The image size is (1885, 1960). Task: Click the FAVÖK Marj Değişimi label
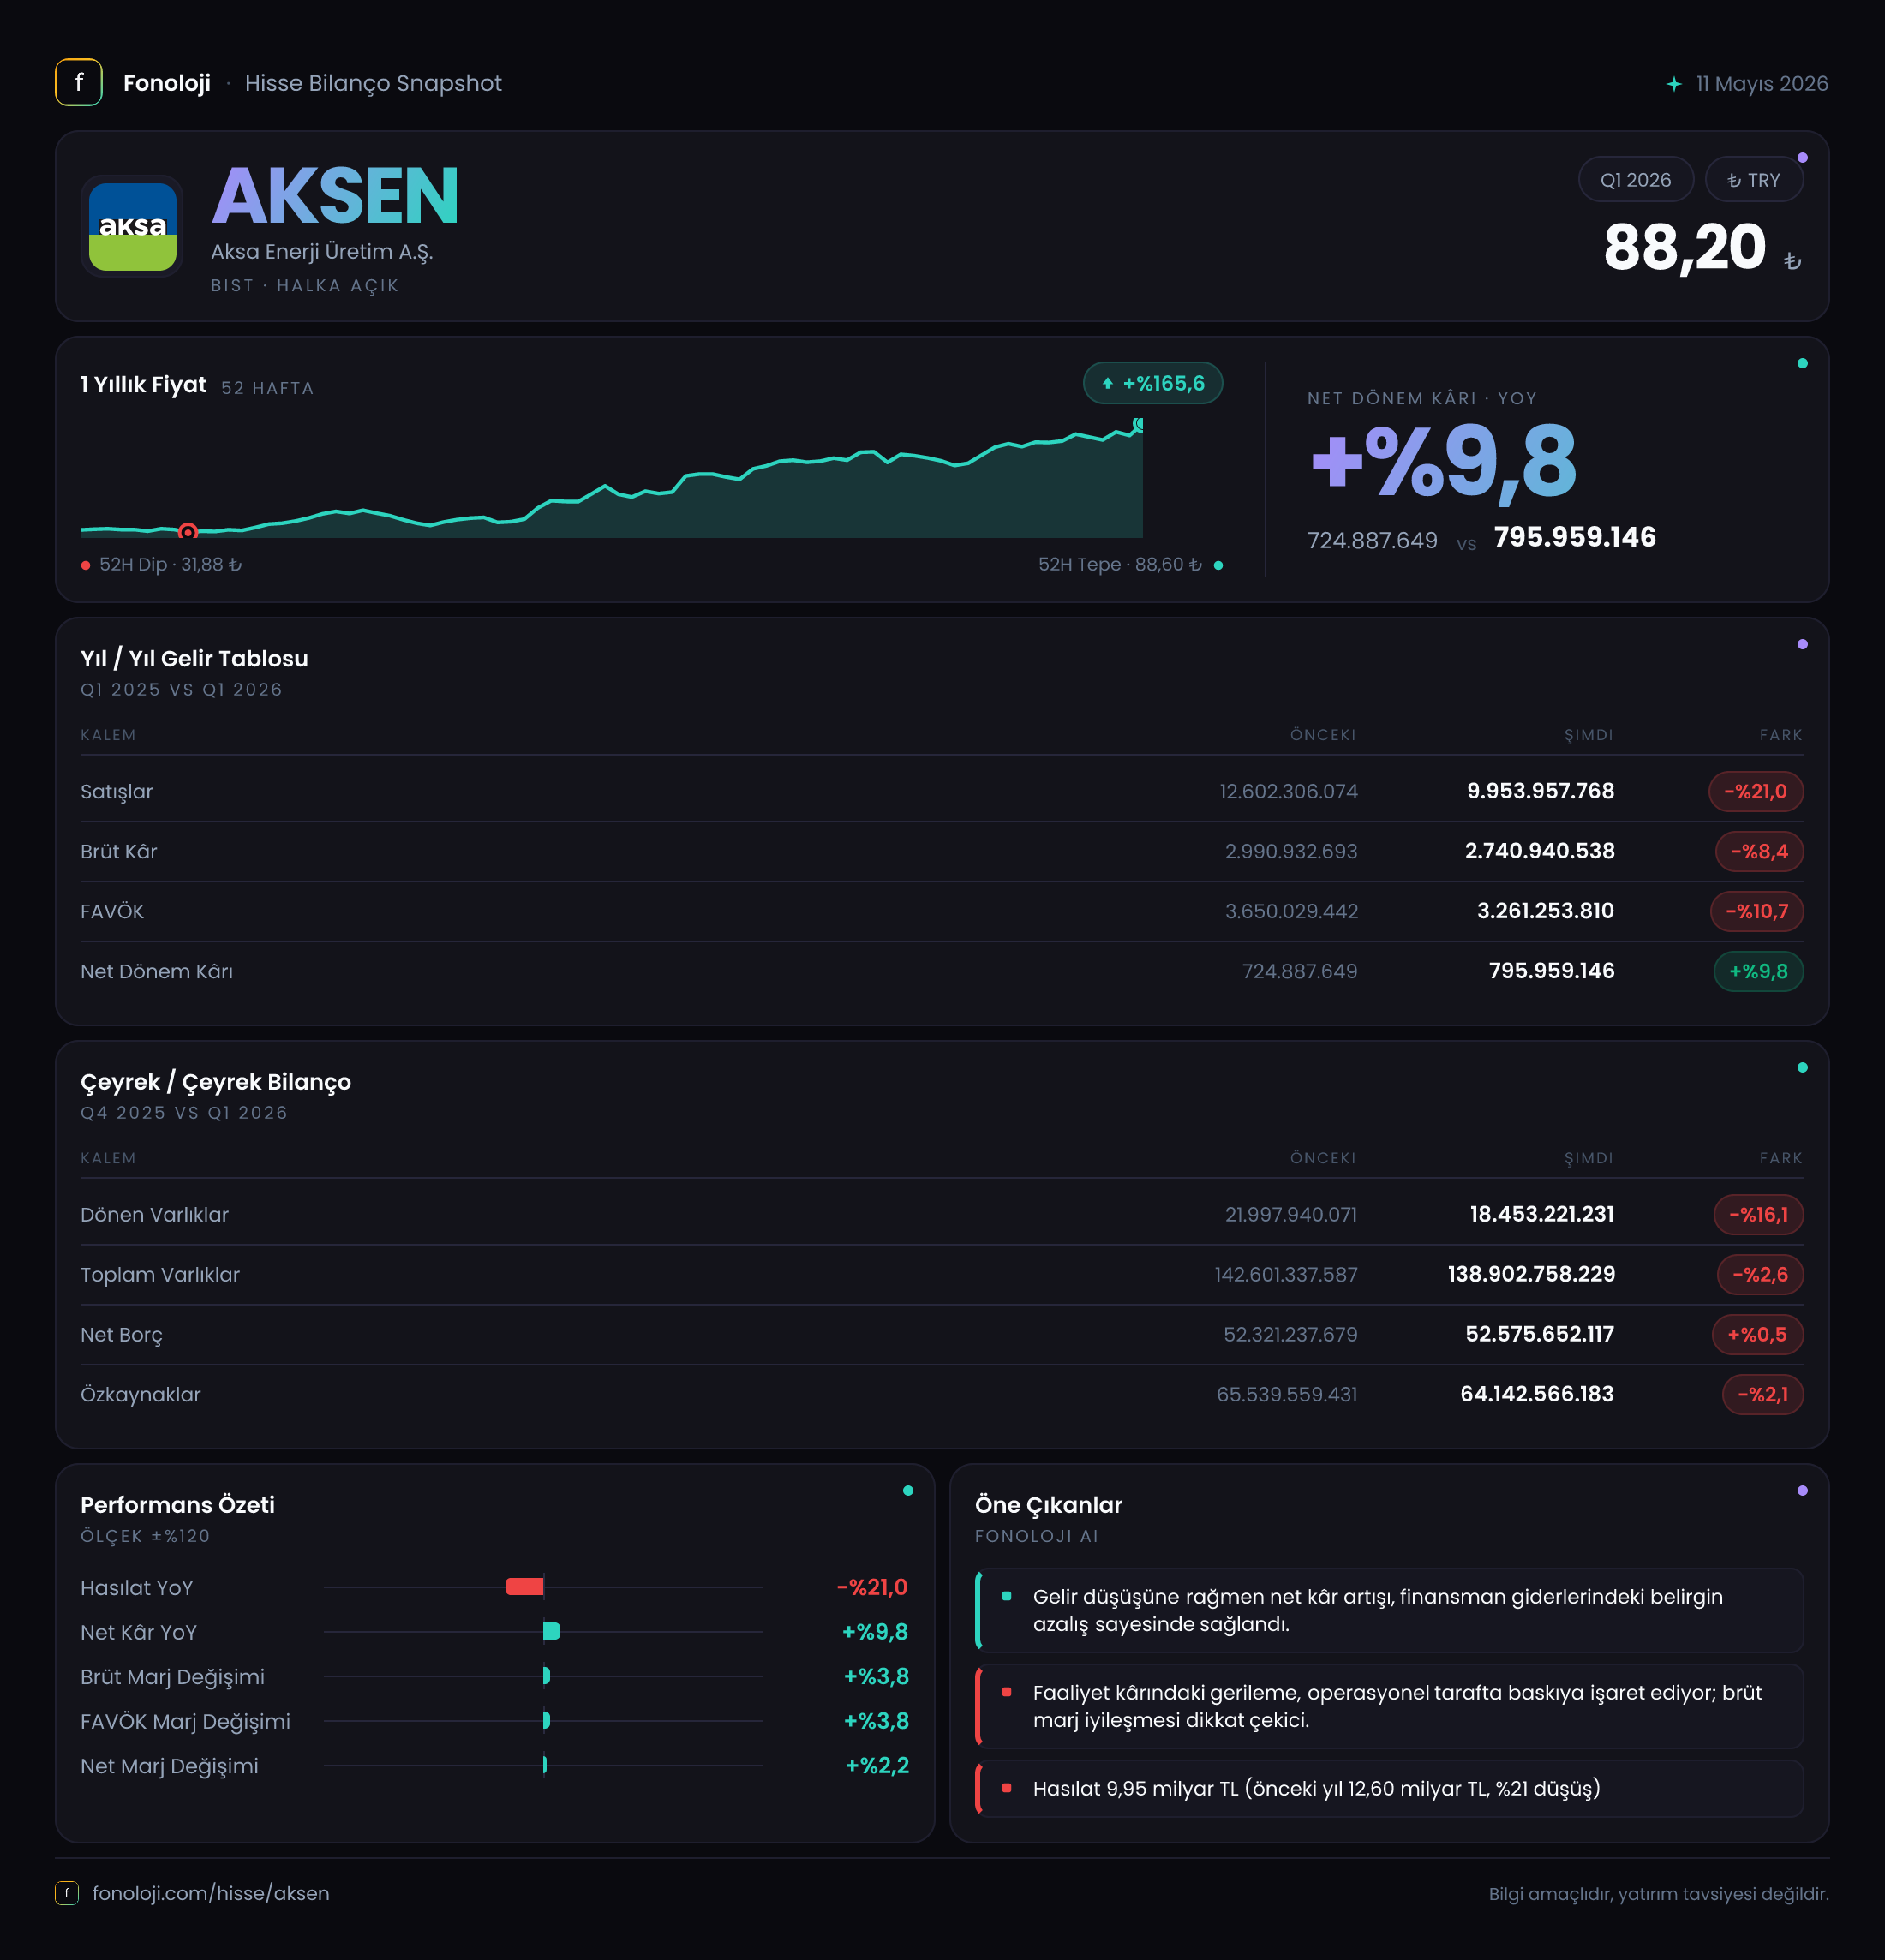point(186,1721)
